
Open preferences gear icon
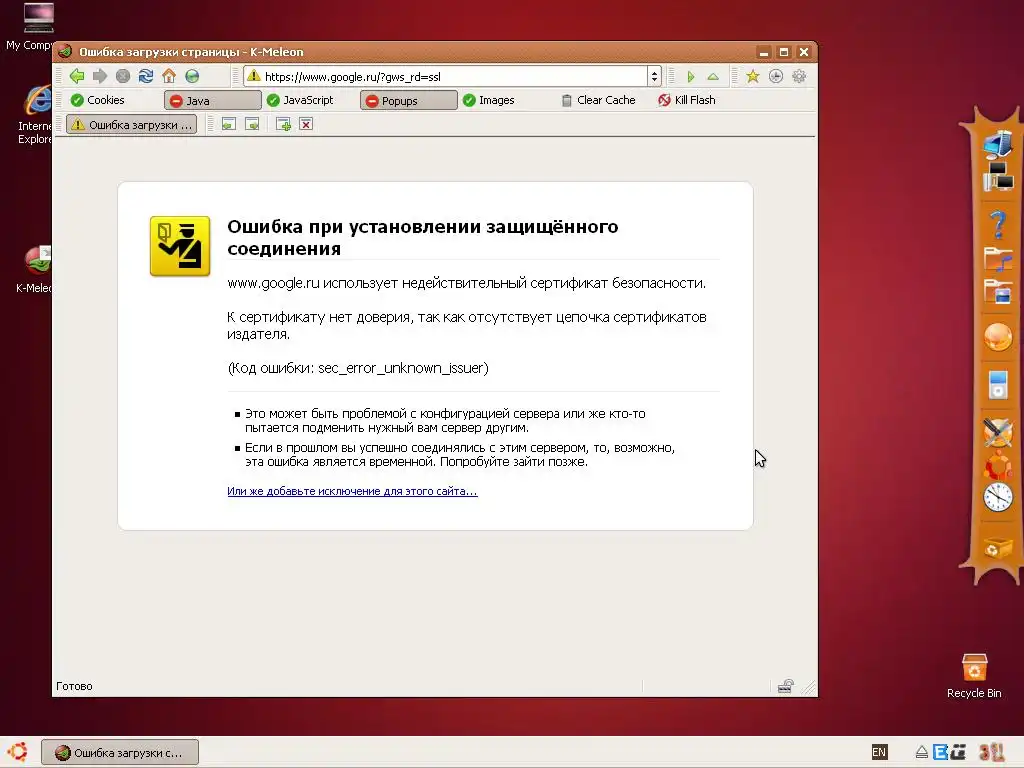(799, 76)
